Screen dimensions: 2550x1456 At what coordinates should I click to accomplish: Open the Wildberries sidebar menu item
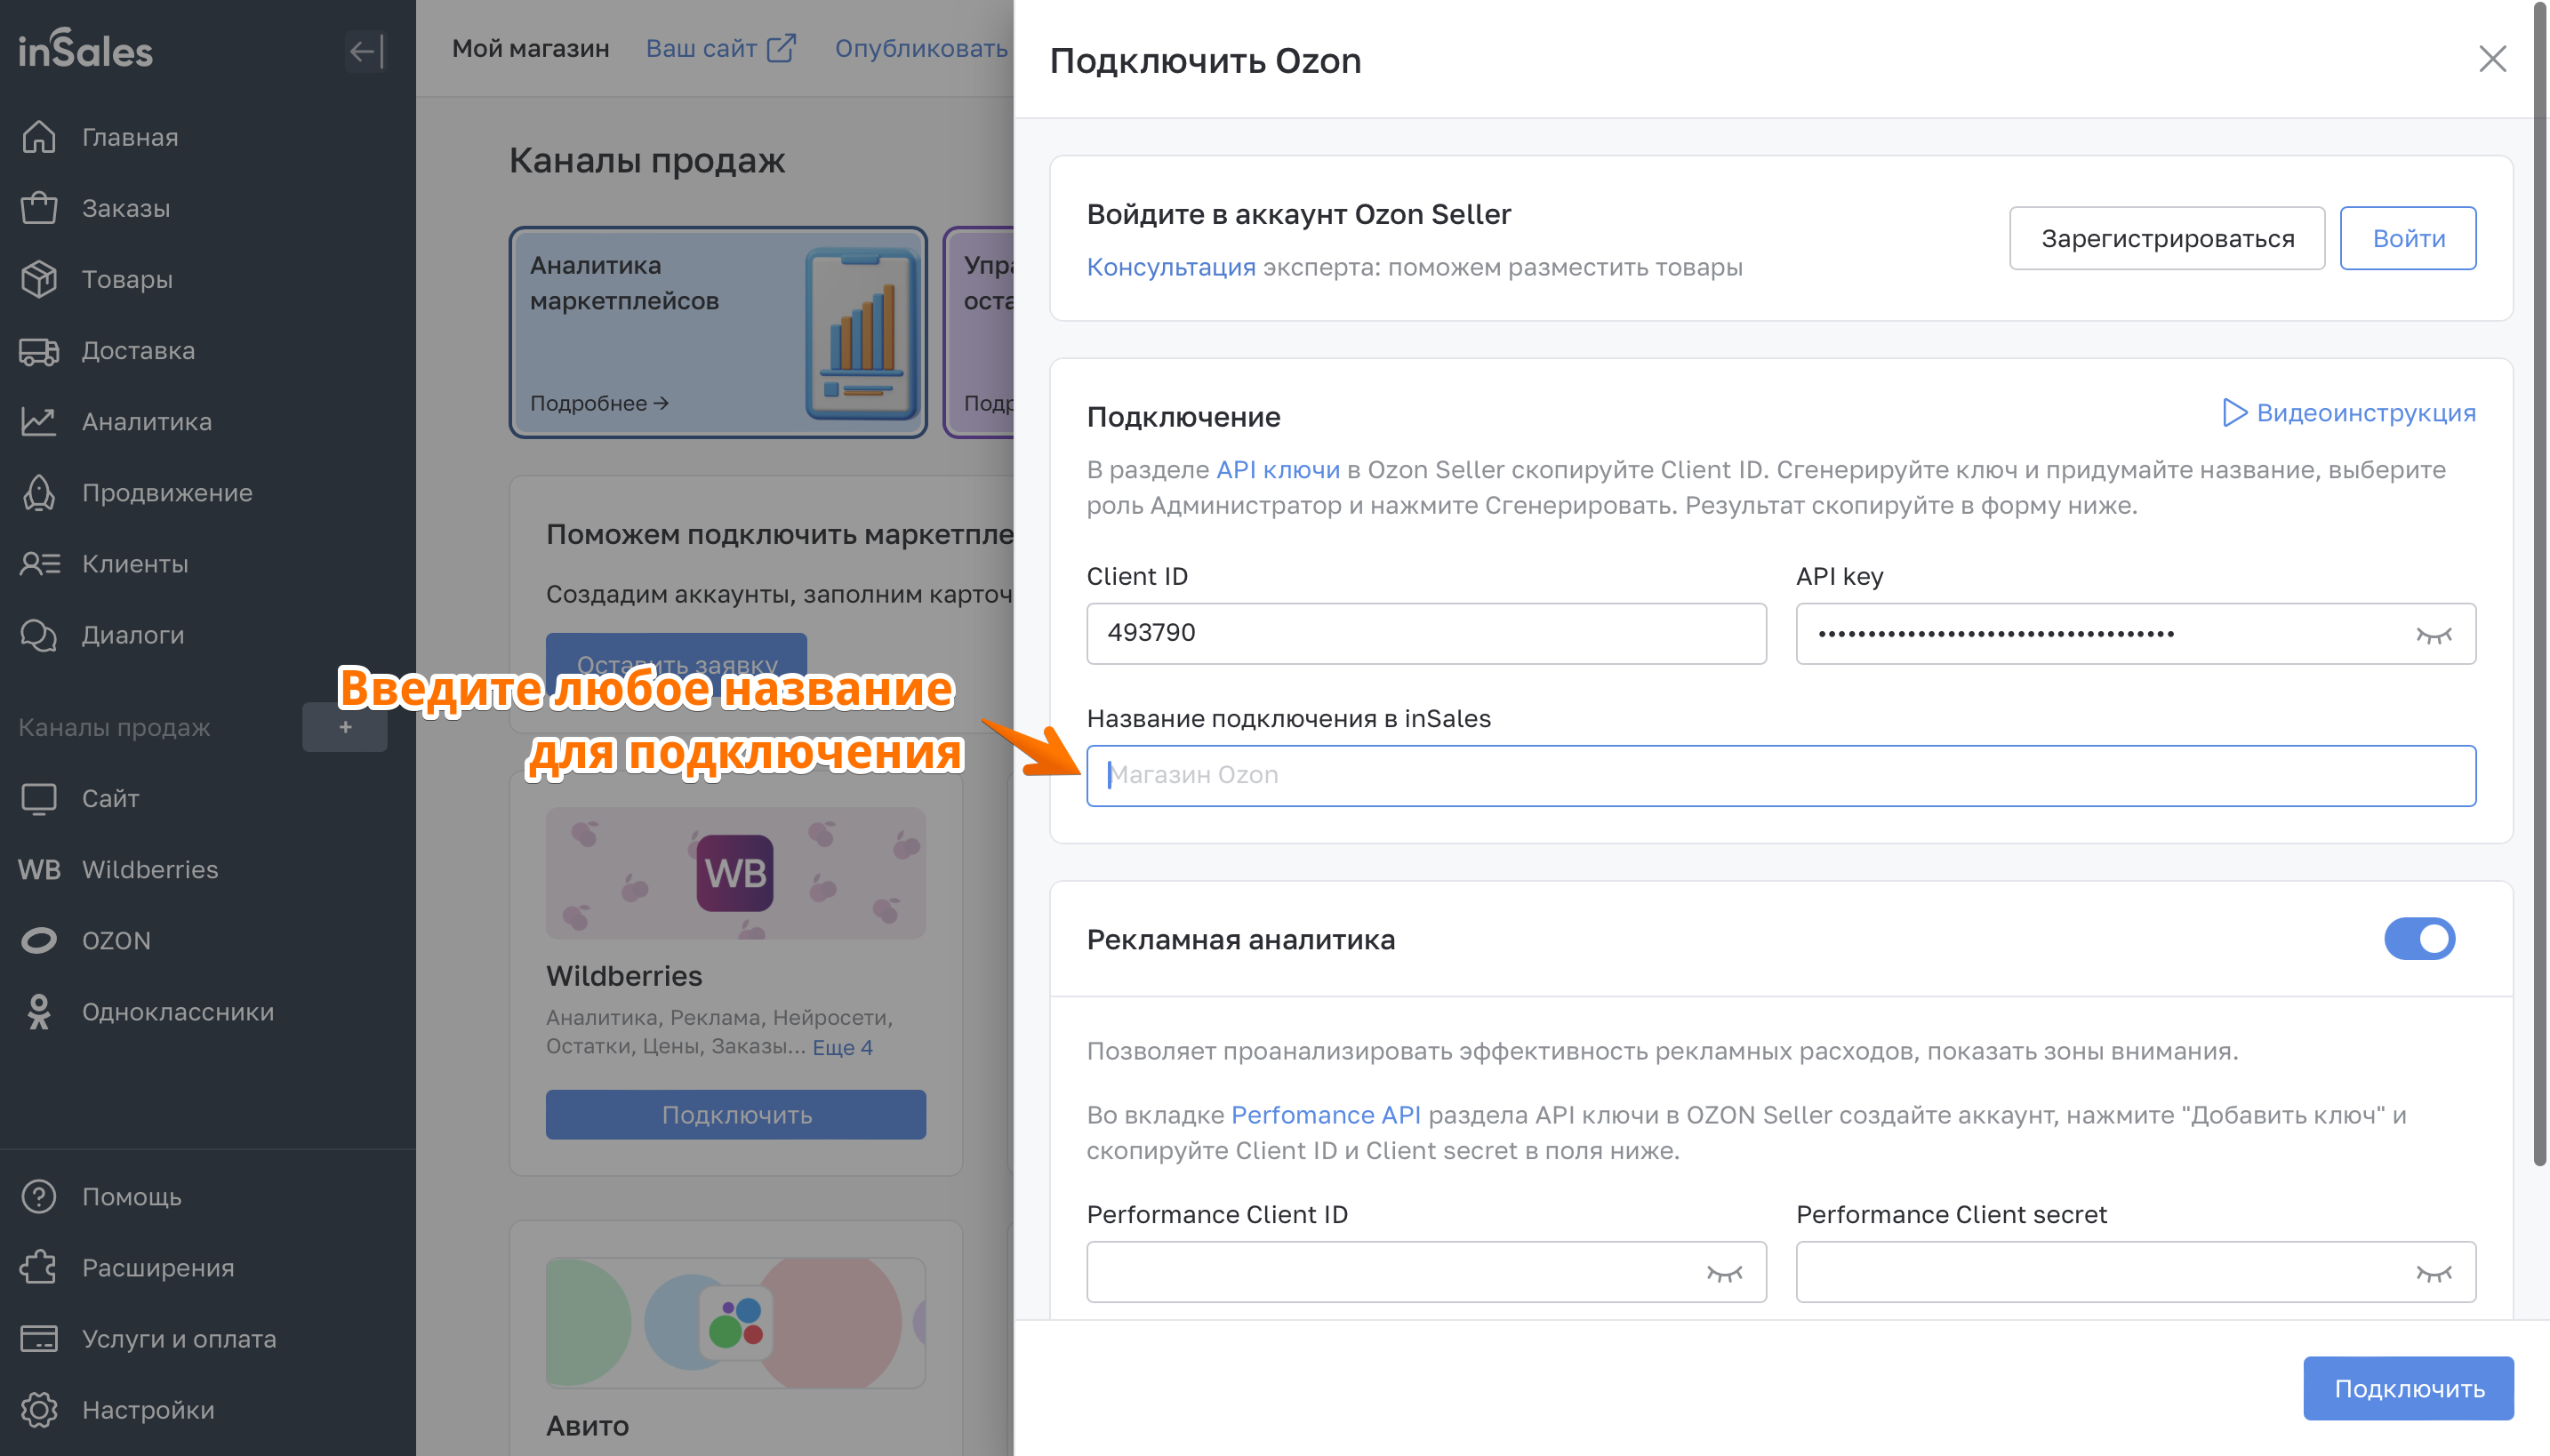149,870
